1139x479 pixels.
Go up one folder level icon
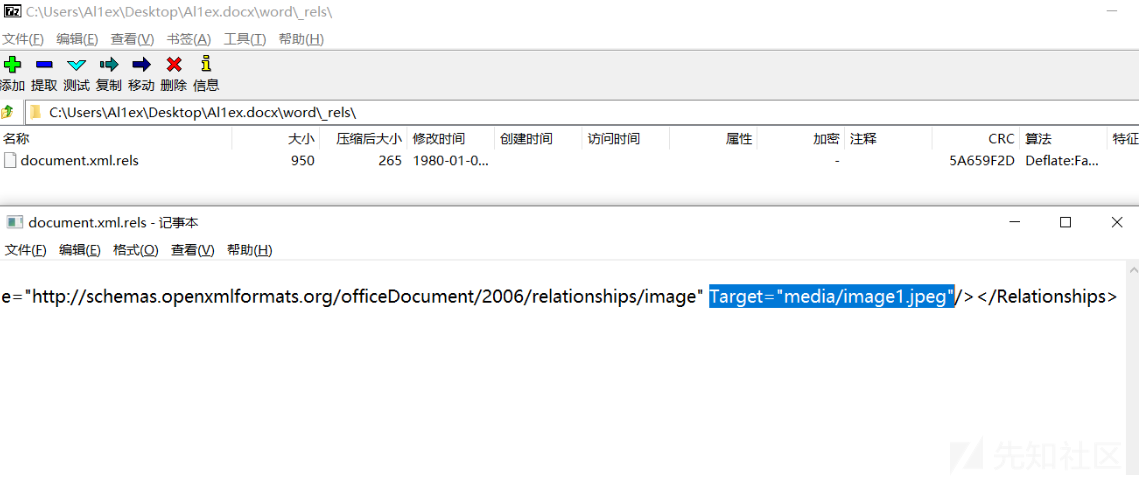pyautogui.click(x=8, y=112)
